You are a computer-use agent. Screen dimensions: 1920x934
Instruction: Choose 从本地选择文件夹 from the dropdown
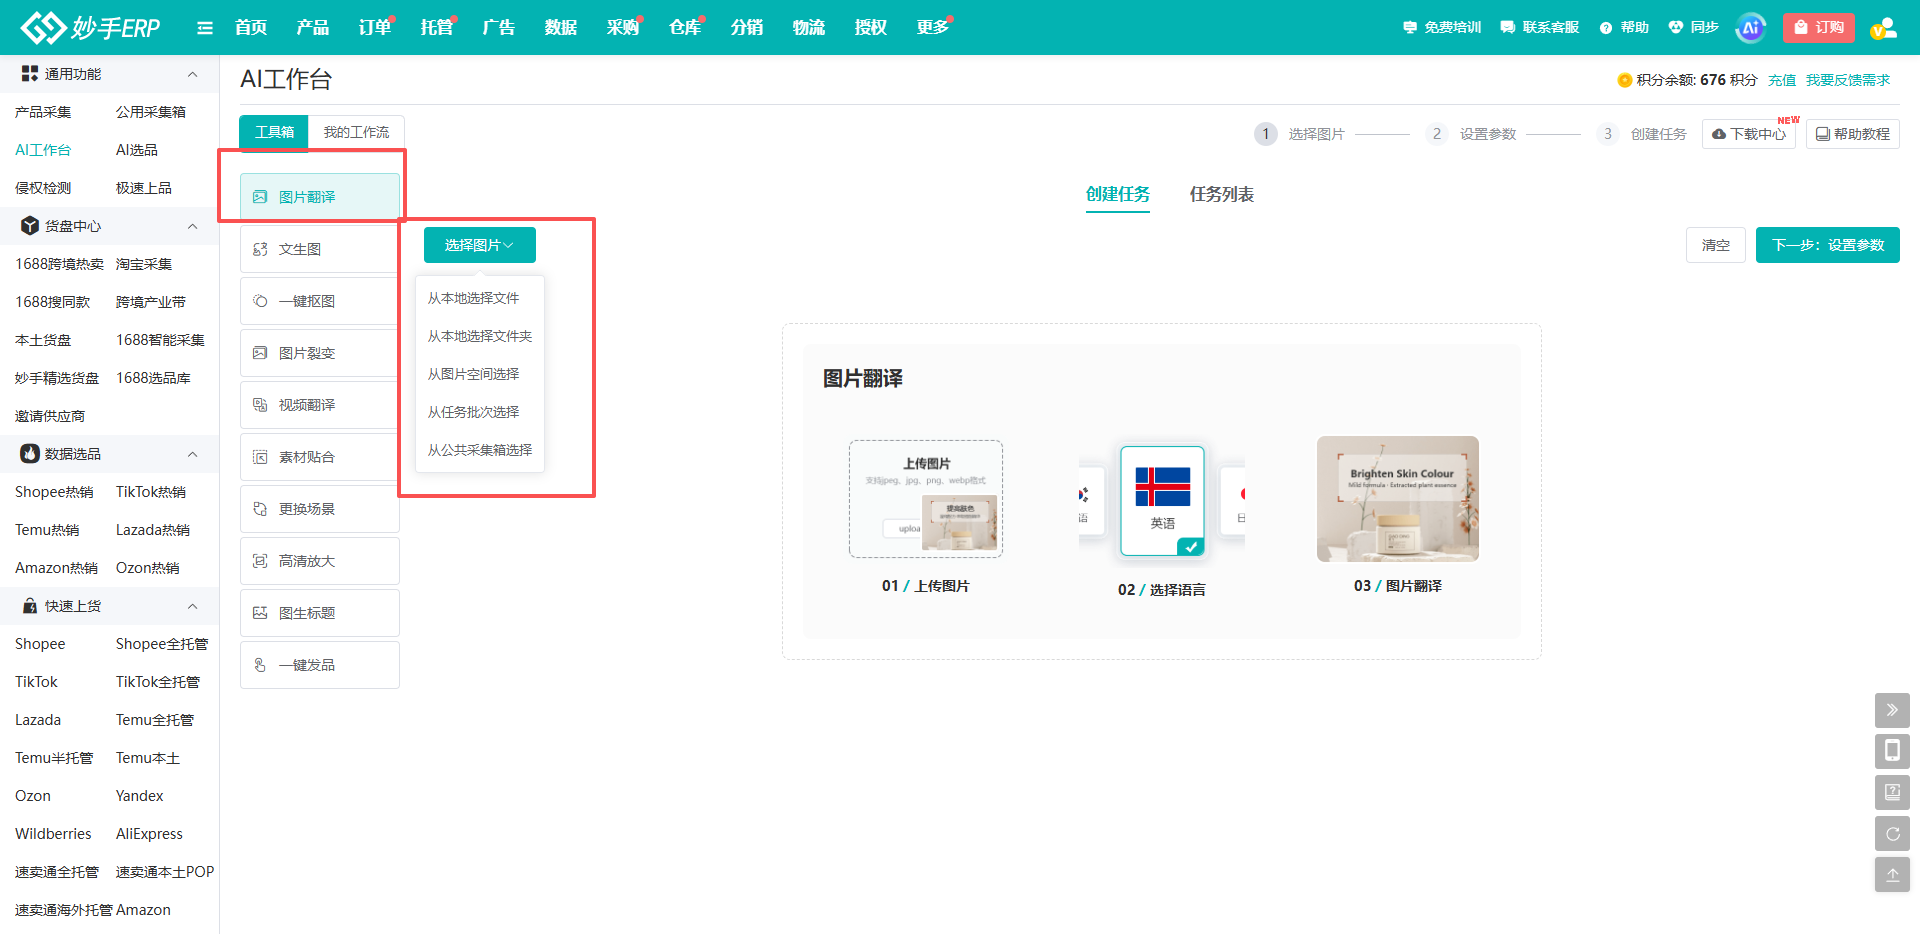point(480,336)
